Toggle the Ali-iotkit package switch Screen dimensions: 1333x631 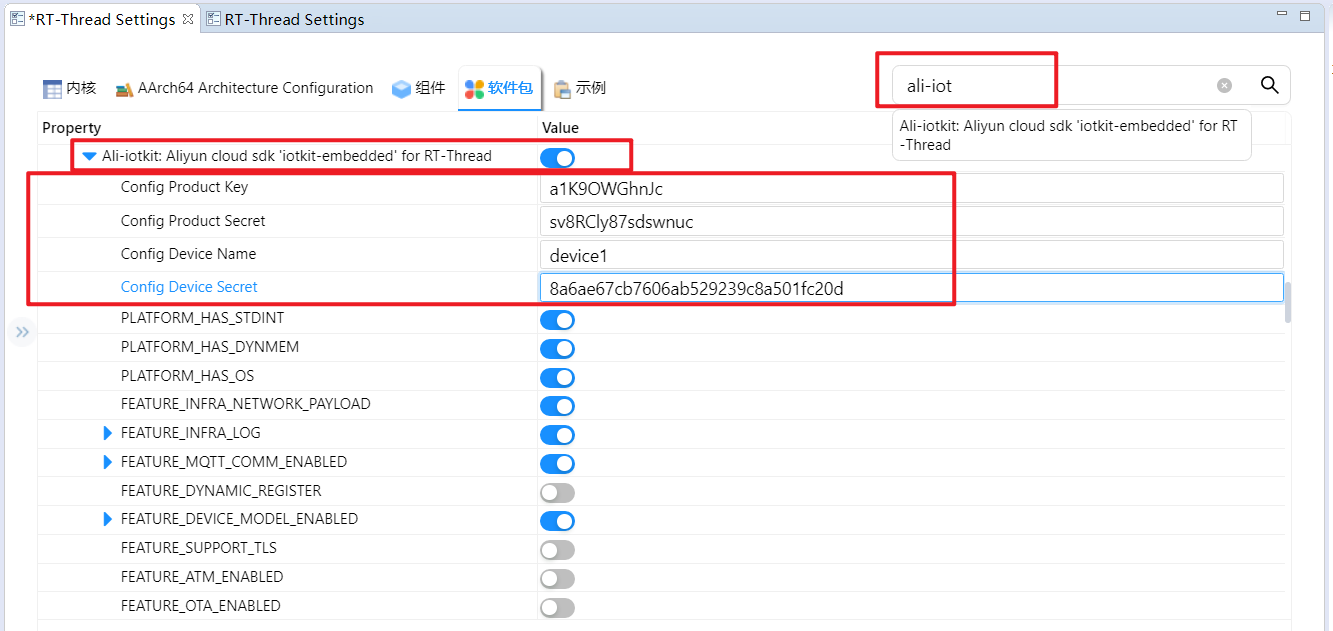(557, 157)
